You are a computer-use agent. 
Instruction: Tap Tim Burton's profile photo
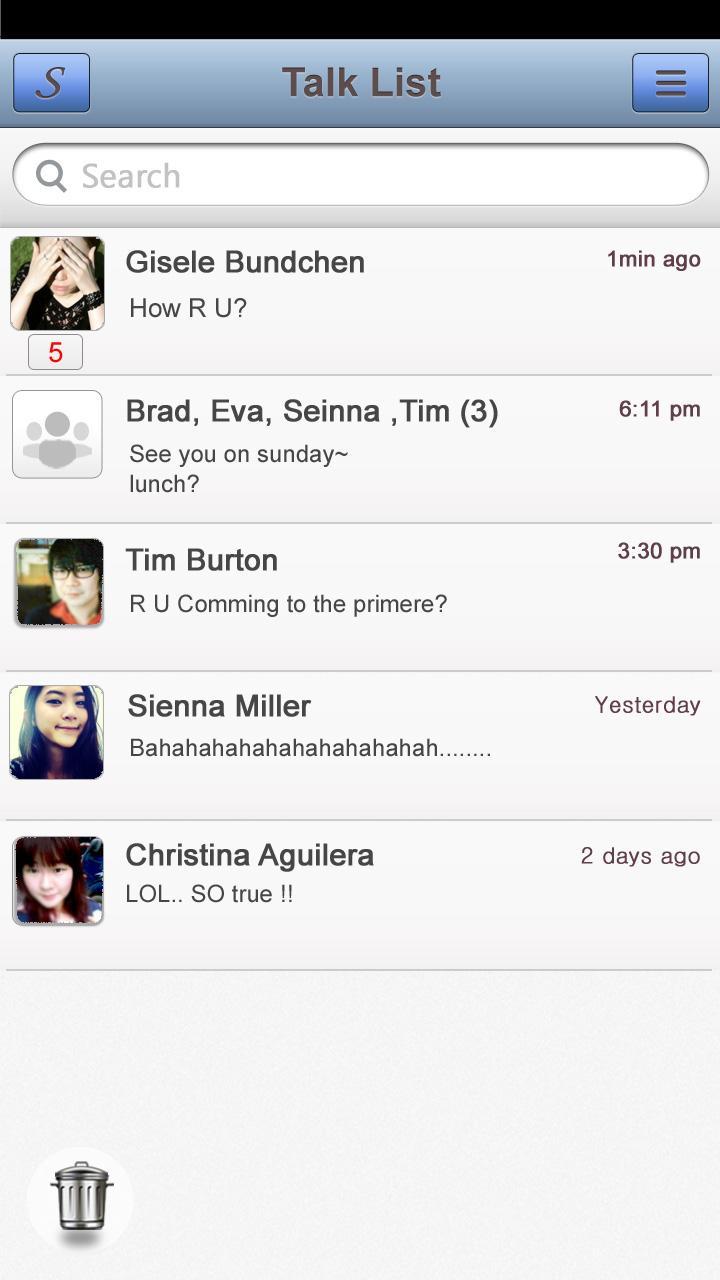click(x=59, y=582)
